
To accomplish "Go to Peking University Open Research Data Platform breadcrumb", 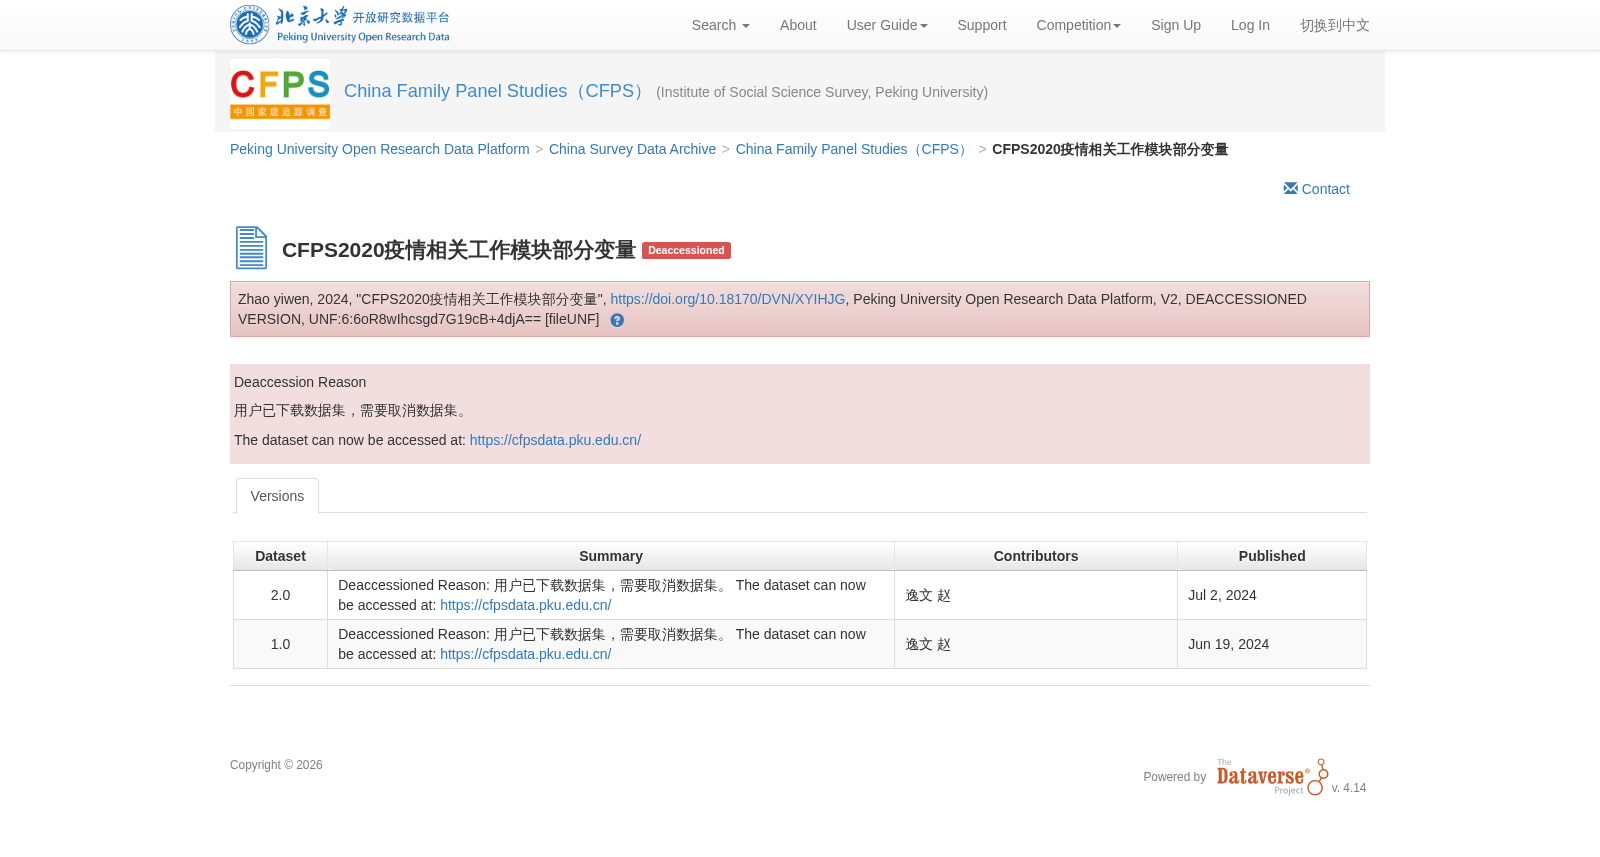I will pyautogui.click(x=380, y=149).
